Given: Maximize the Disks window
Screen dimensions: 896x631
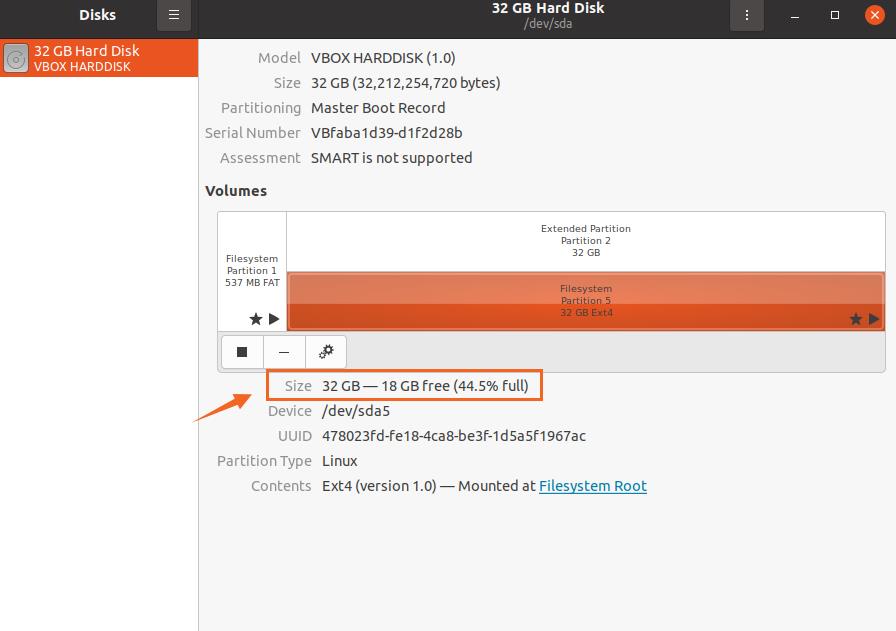Looking at the screenshot, I should pyautogui.click(x=835, y=15).
